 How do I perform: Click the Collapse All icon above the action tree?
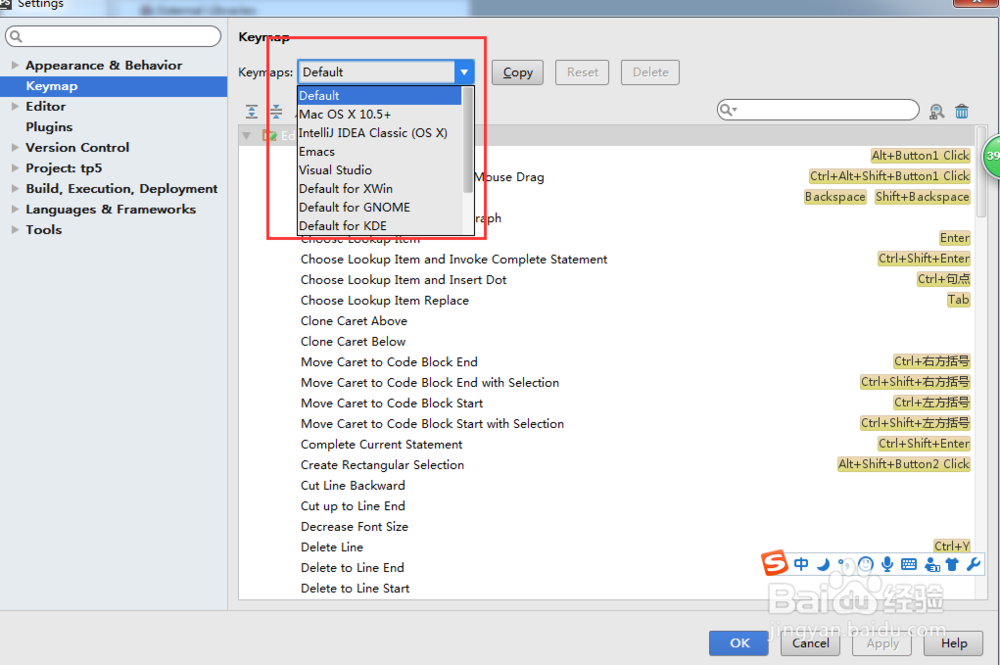coord(276,112)
